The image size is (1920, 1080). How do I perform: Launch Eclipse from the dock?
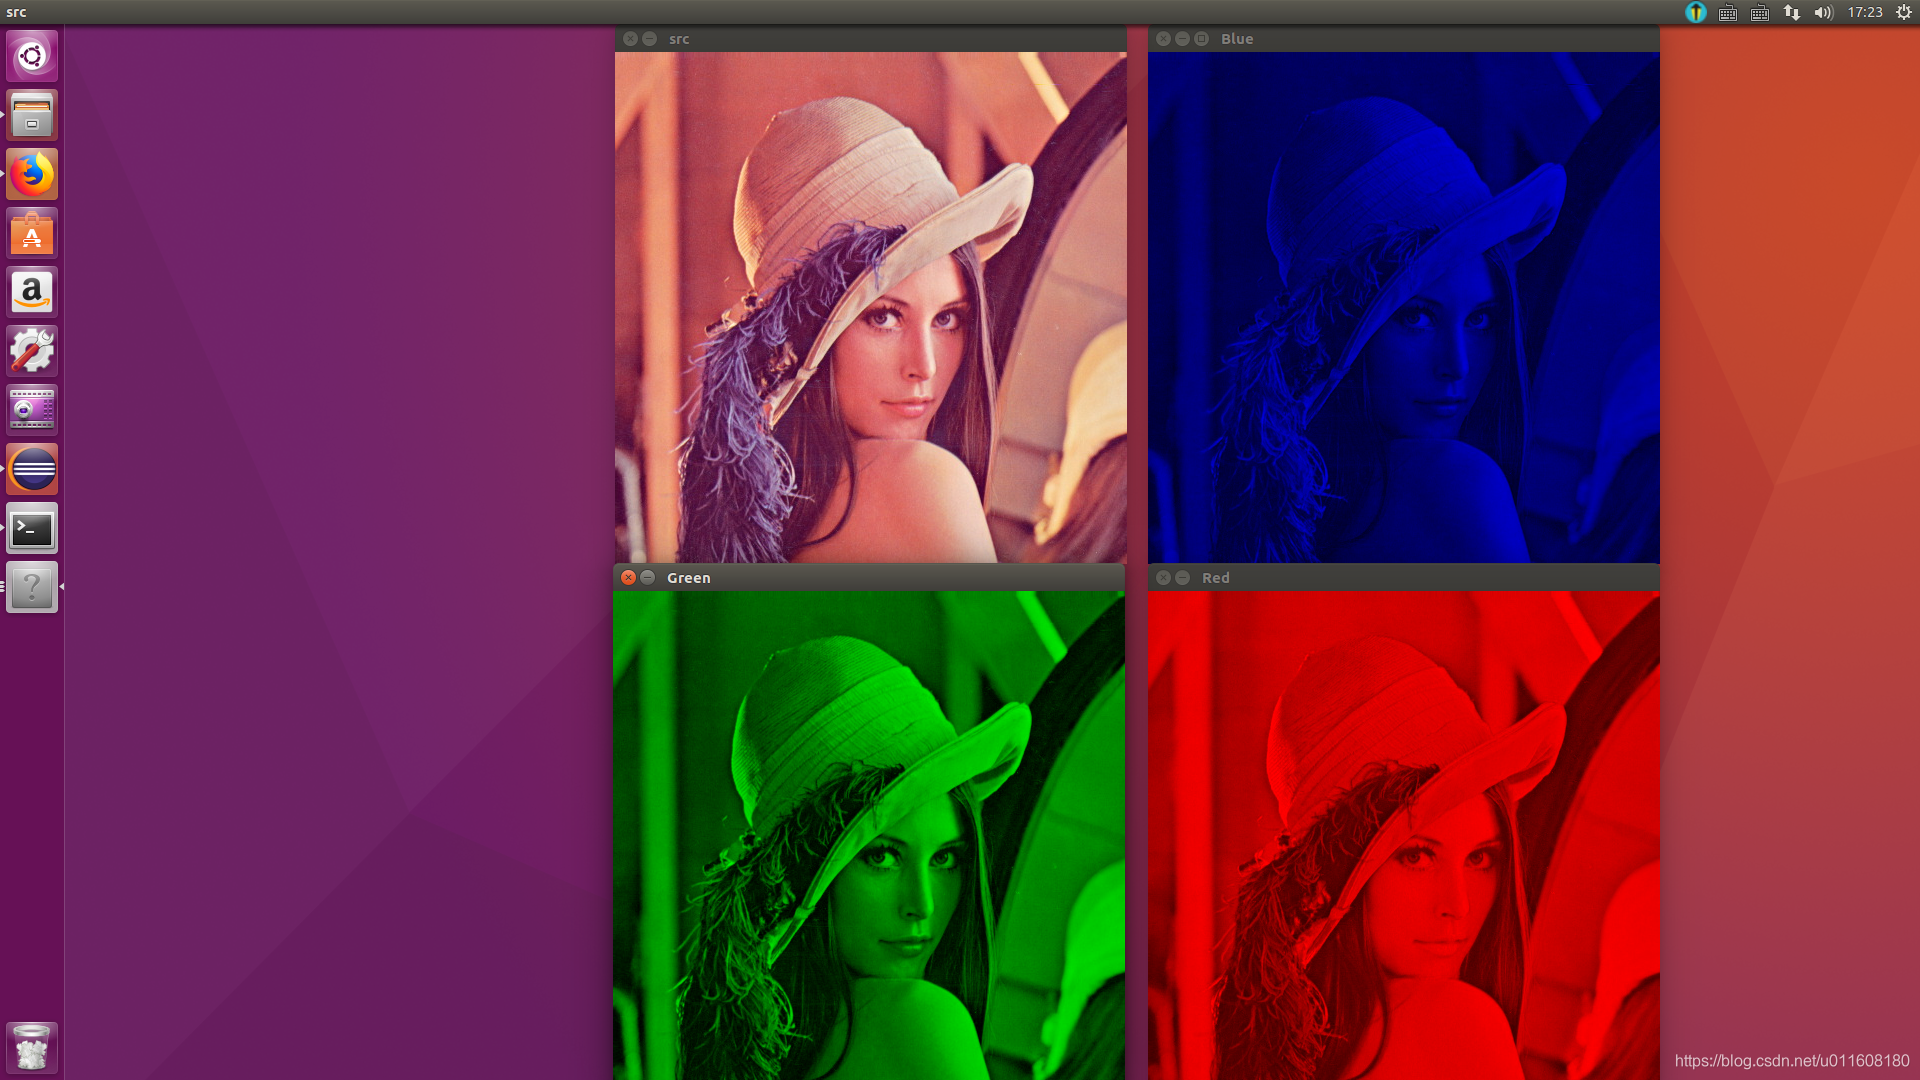point(31,468)
